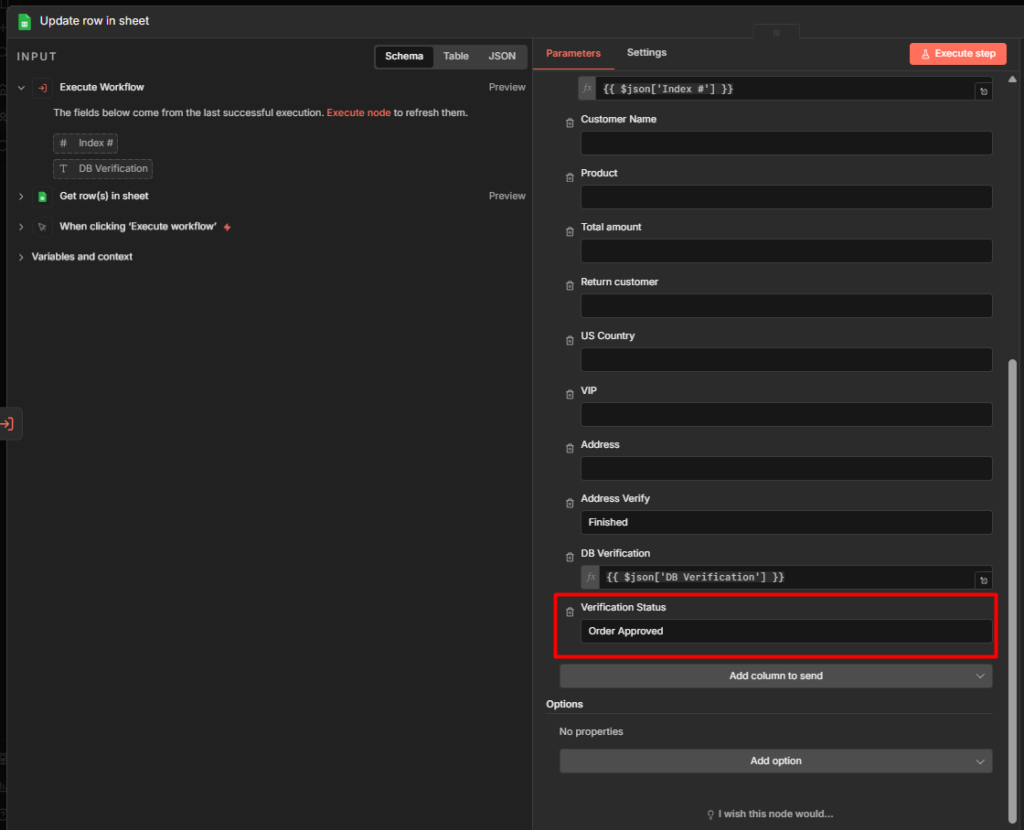Click the cursor icon beside When clicking 'Execute workflow'
Viewport: 1024px width, 830px height.
(41, 226)
